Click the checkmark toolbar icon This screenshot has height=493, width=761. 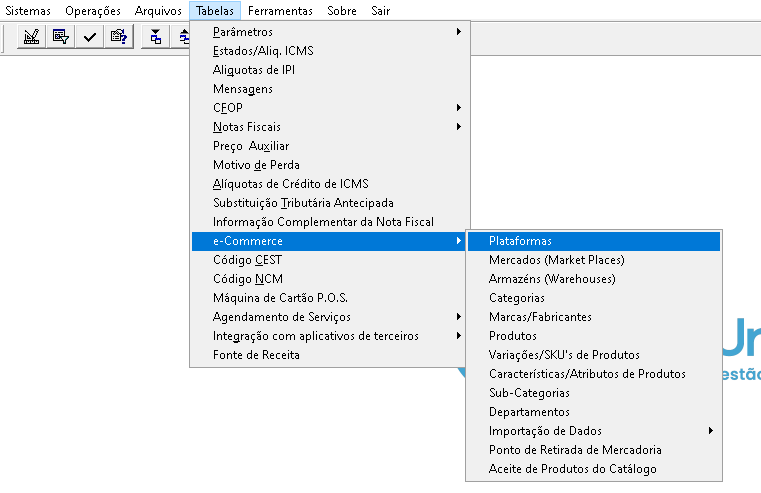[90, 37]
